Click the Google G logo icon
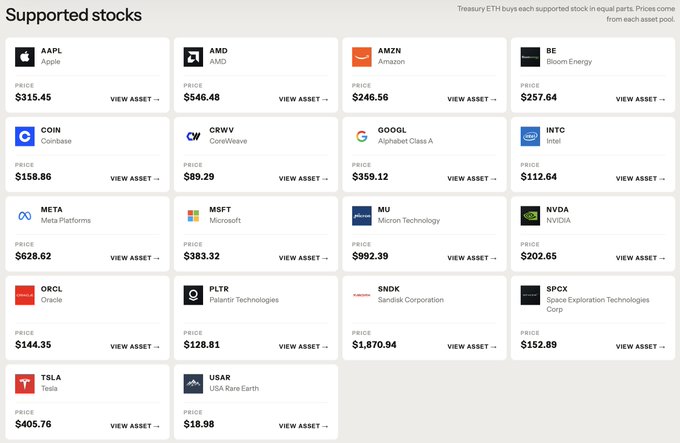 (x=362, y=136)
